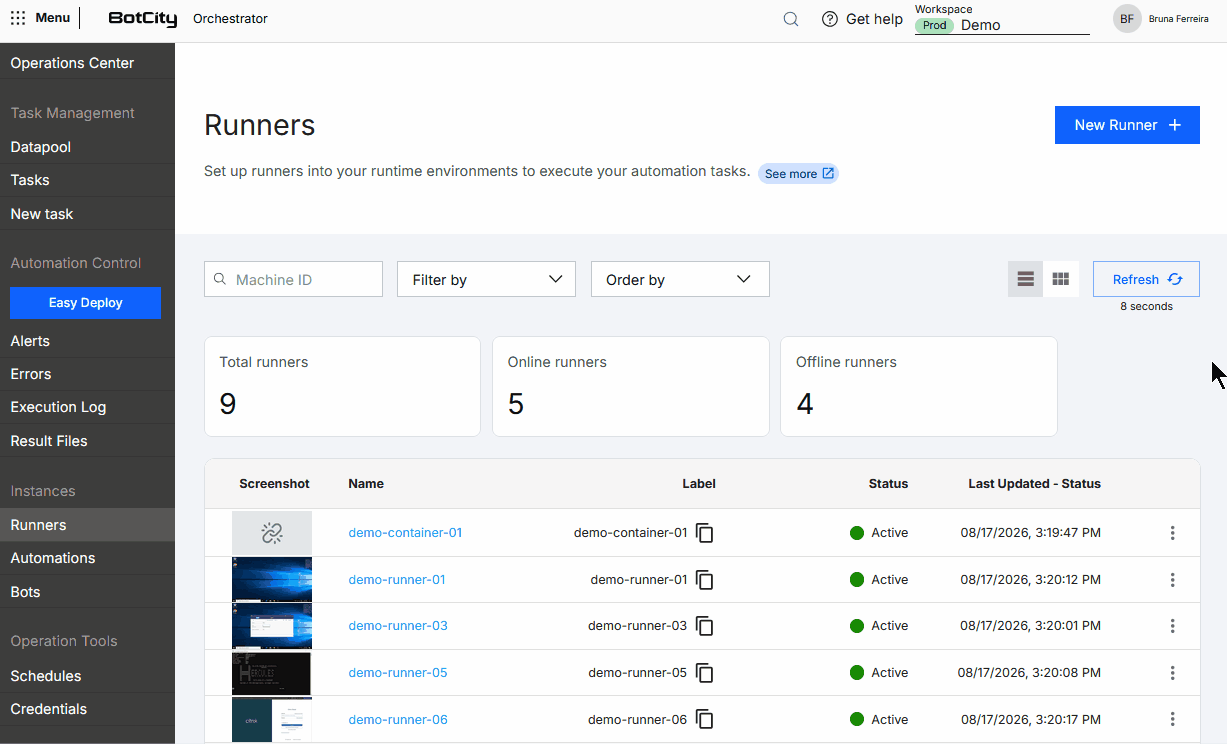Open options menu for demo-container-01
1227x744 pixels.
(x=1173, y=533)
